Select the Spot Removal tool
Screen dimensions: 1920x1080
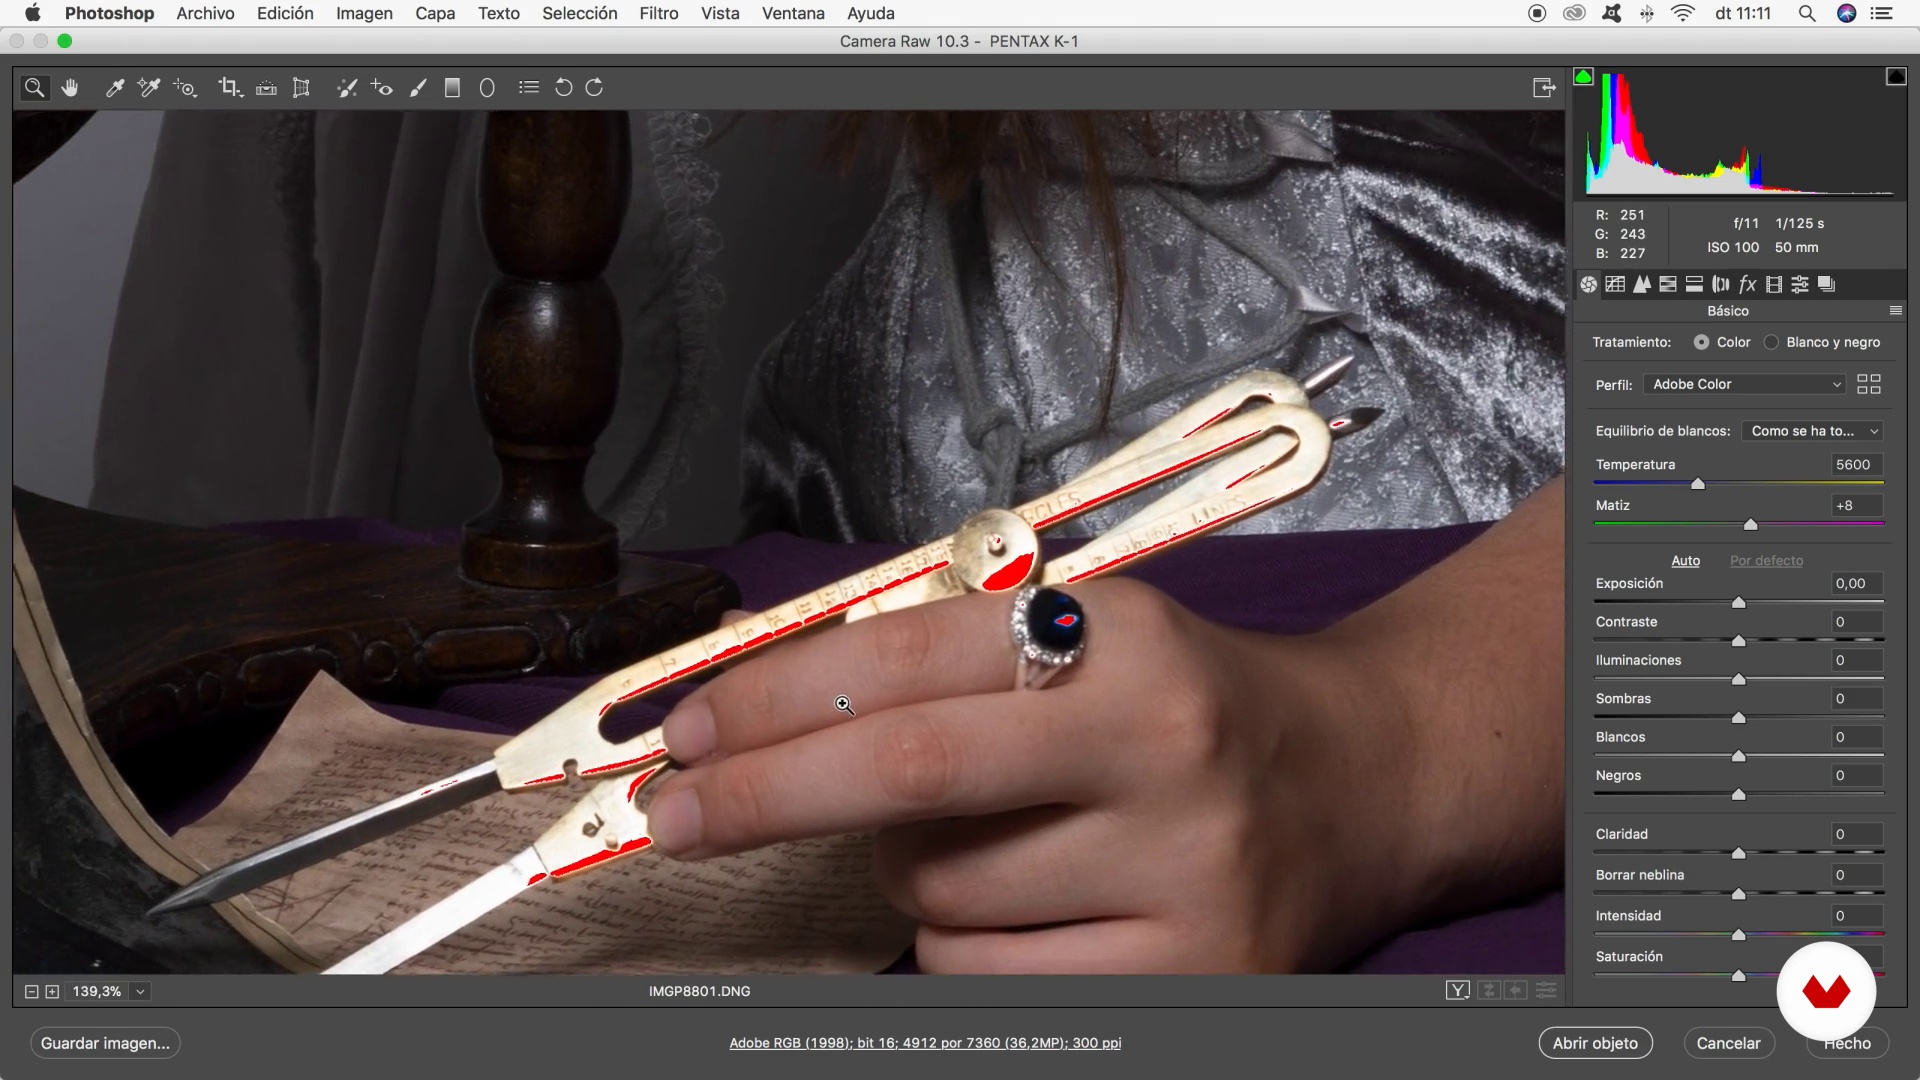347,88
